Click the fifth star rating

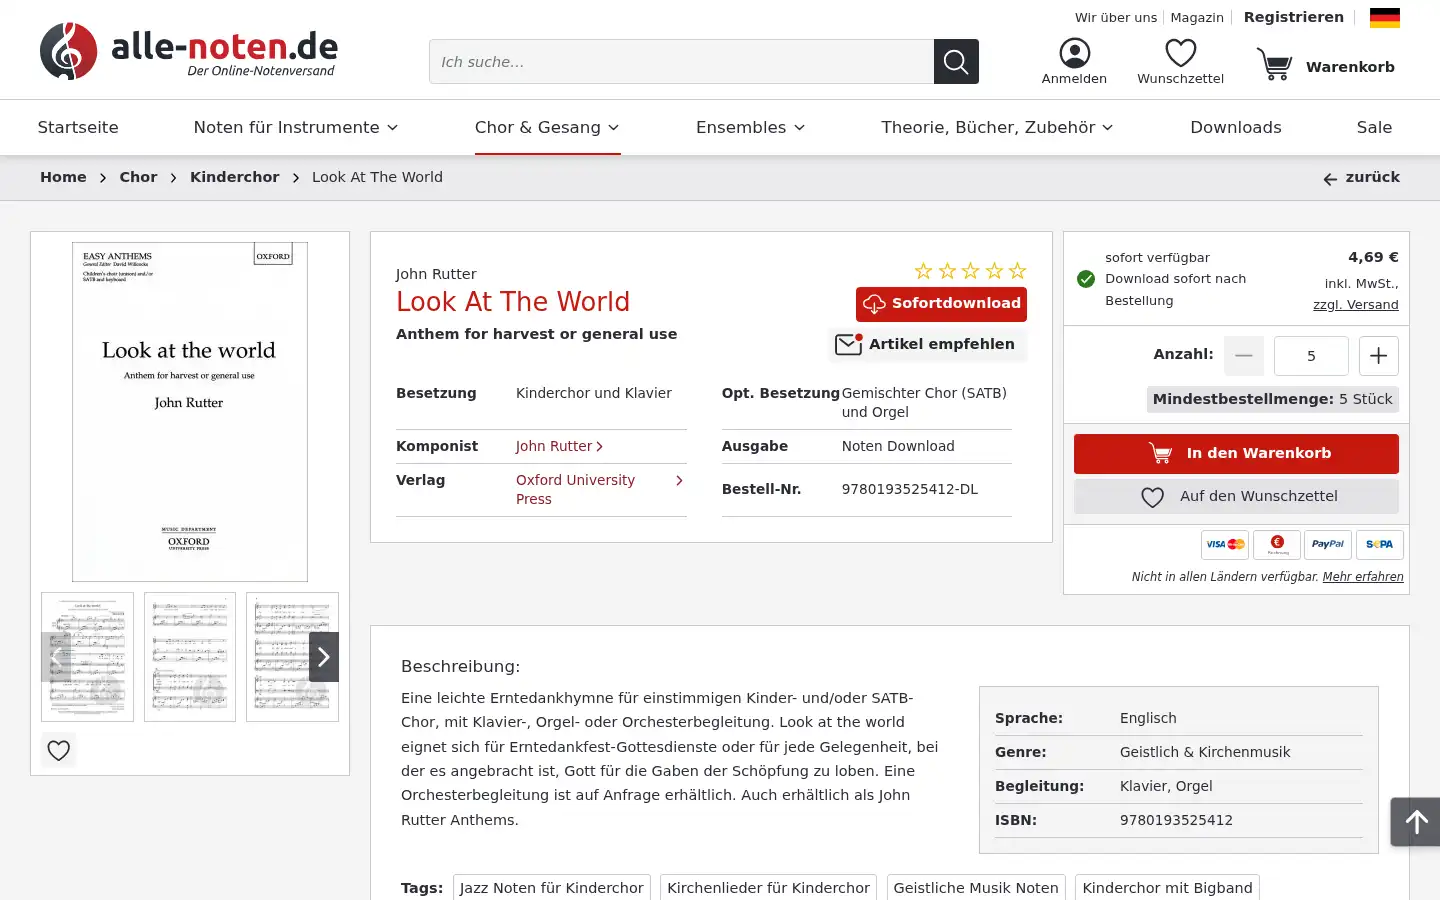click(1017, 271)
